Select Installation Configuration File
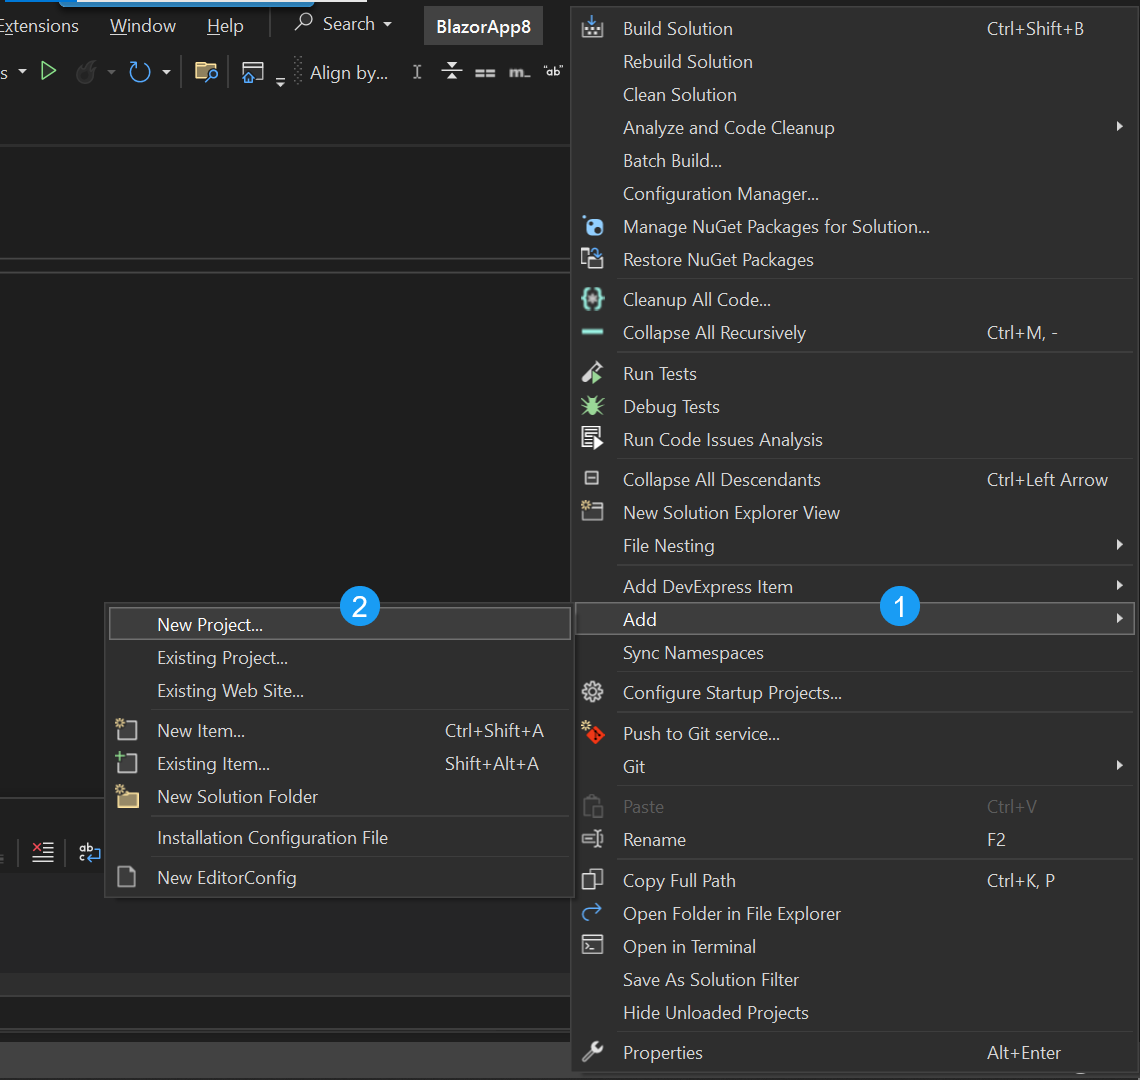Viewport: 1140px width, 1080px height. [340, 838]
